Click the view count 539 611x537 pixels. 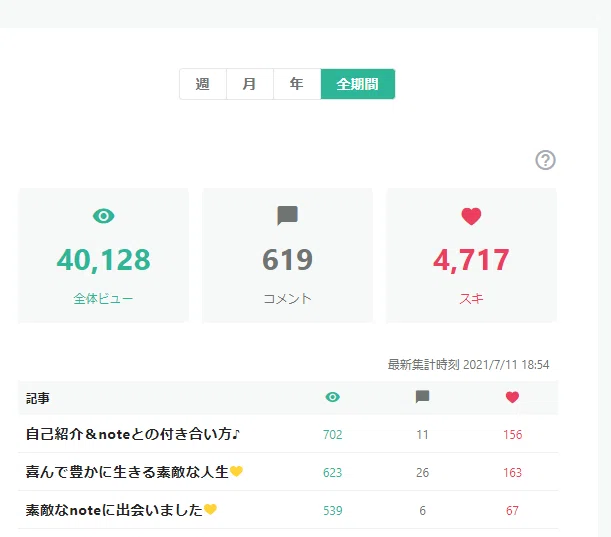point(332,511)
